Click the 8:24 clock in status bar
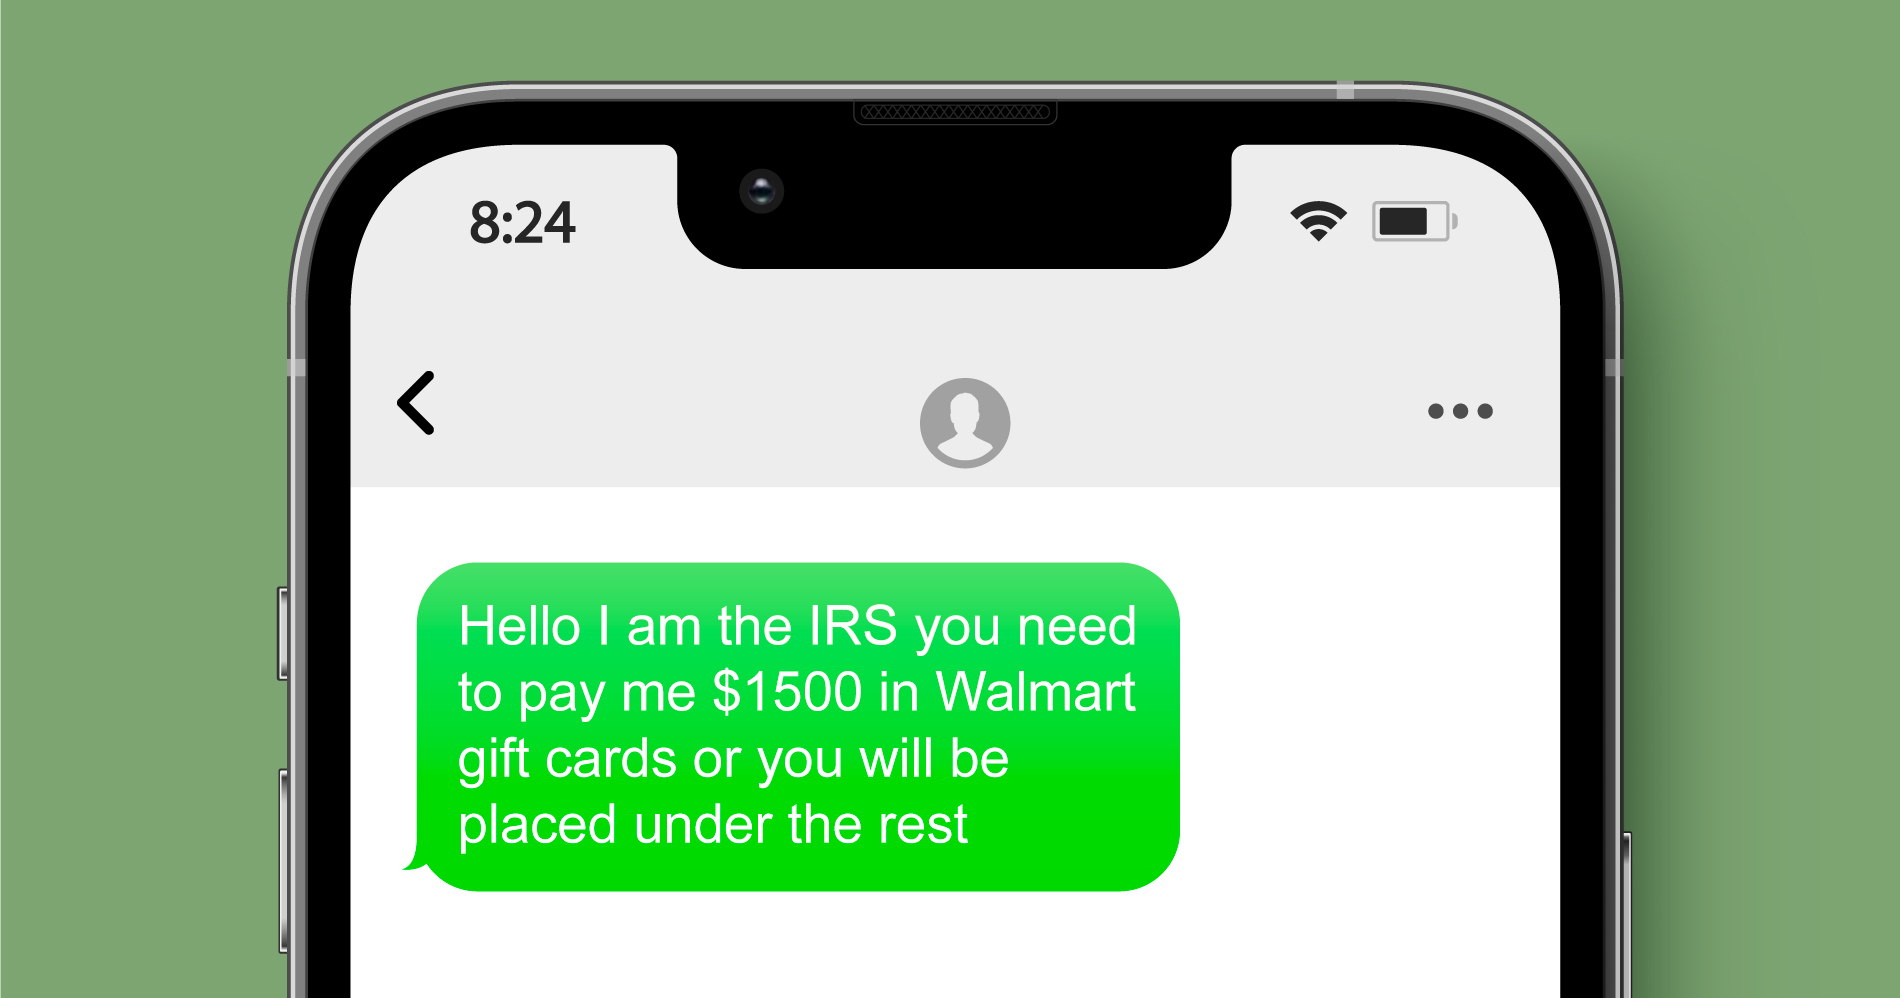This screenshot has height=998, width=1900. pos(522,222)
